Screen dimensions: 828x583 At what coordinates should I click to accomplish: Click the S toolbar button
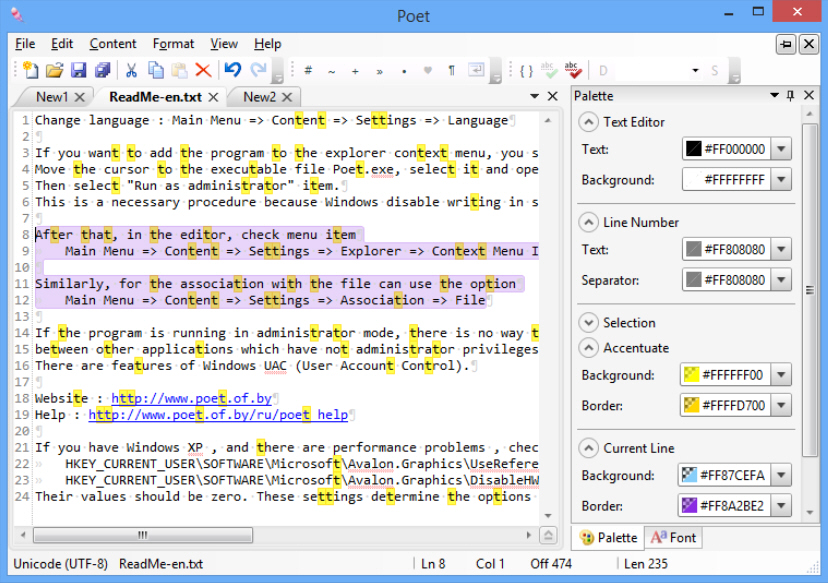714,71
